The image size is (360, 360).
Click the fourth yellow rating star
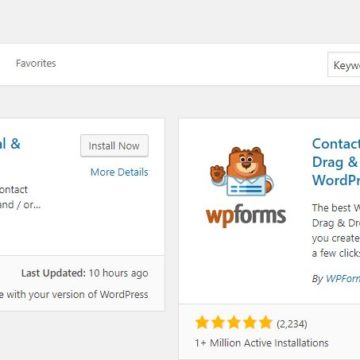tap(250, 323)
